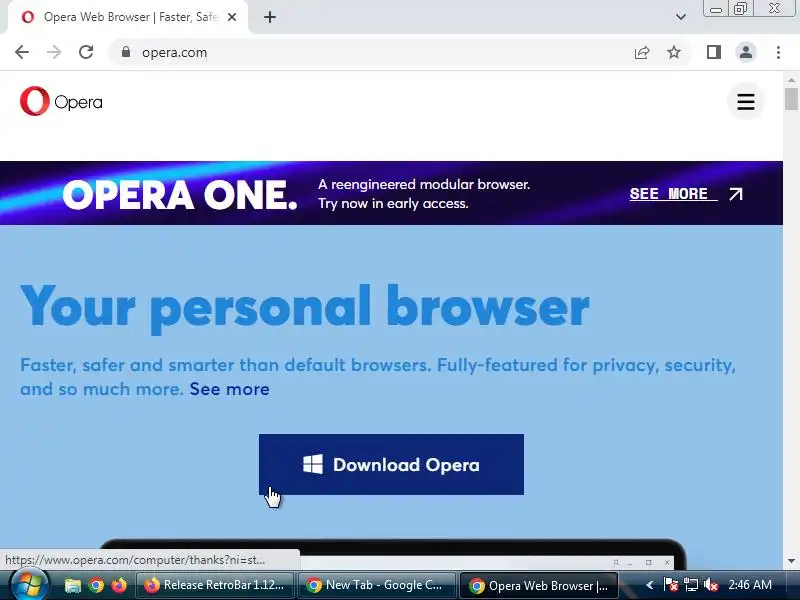Screen dimensions: 800x600
Task: Open the See more link under the headline
Action: coord(230,389)
